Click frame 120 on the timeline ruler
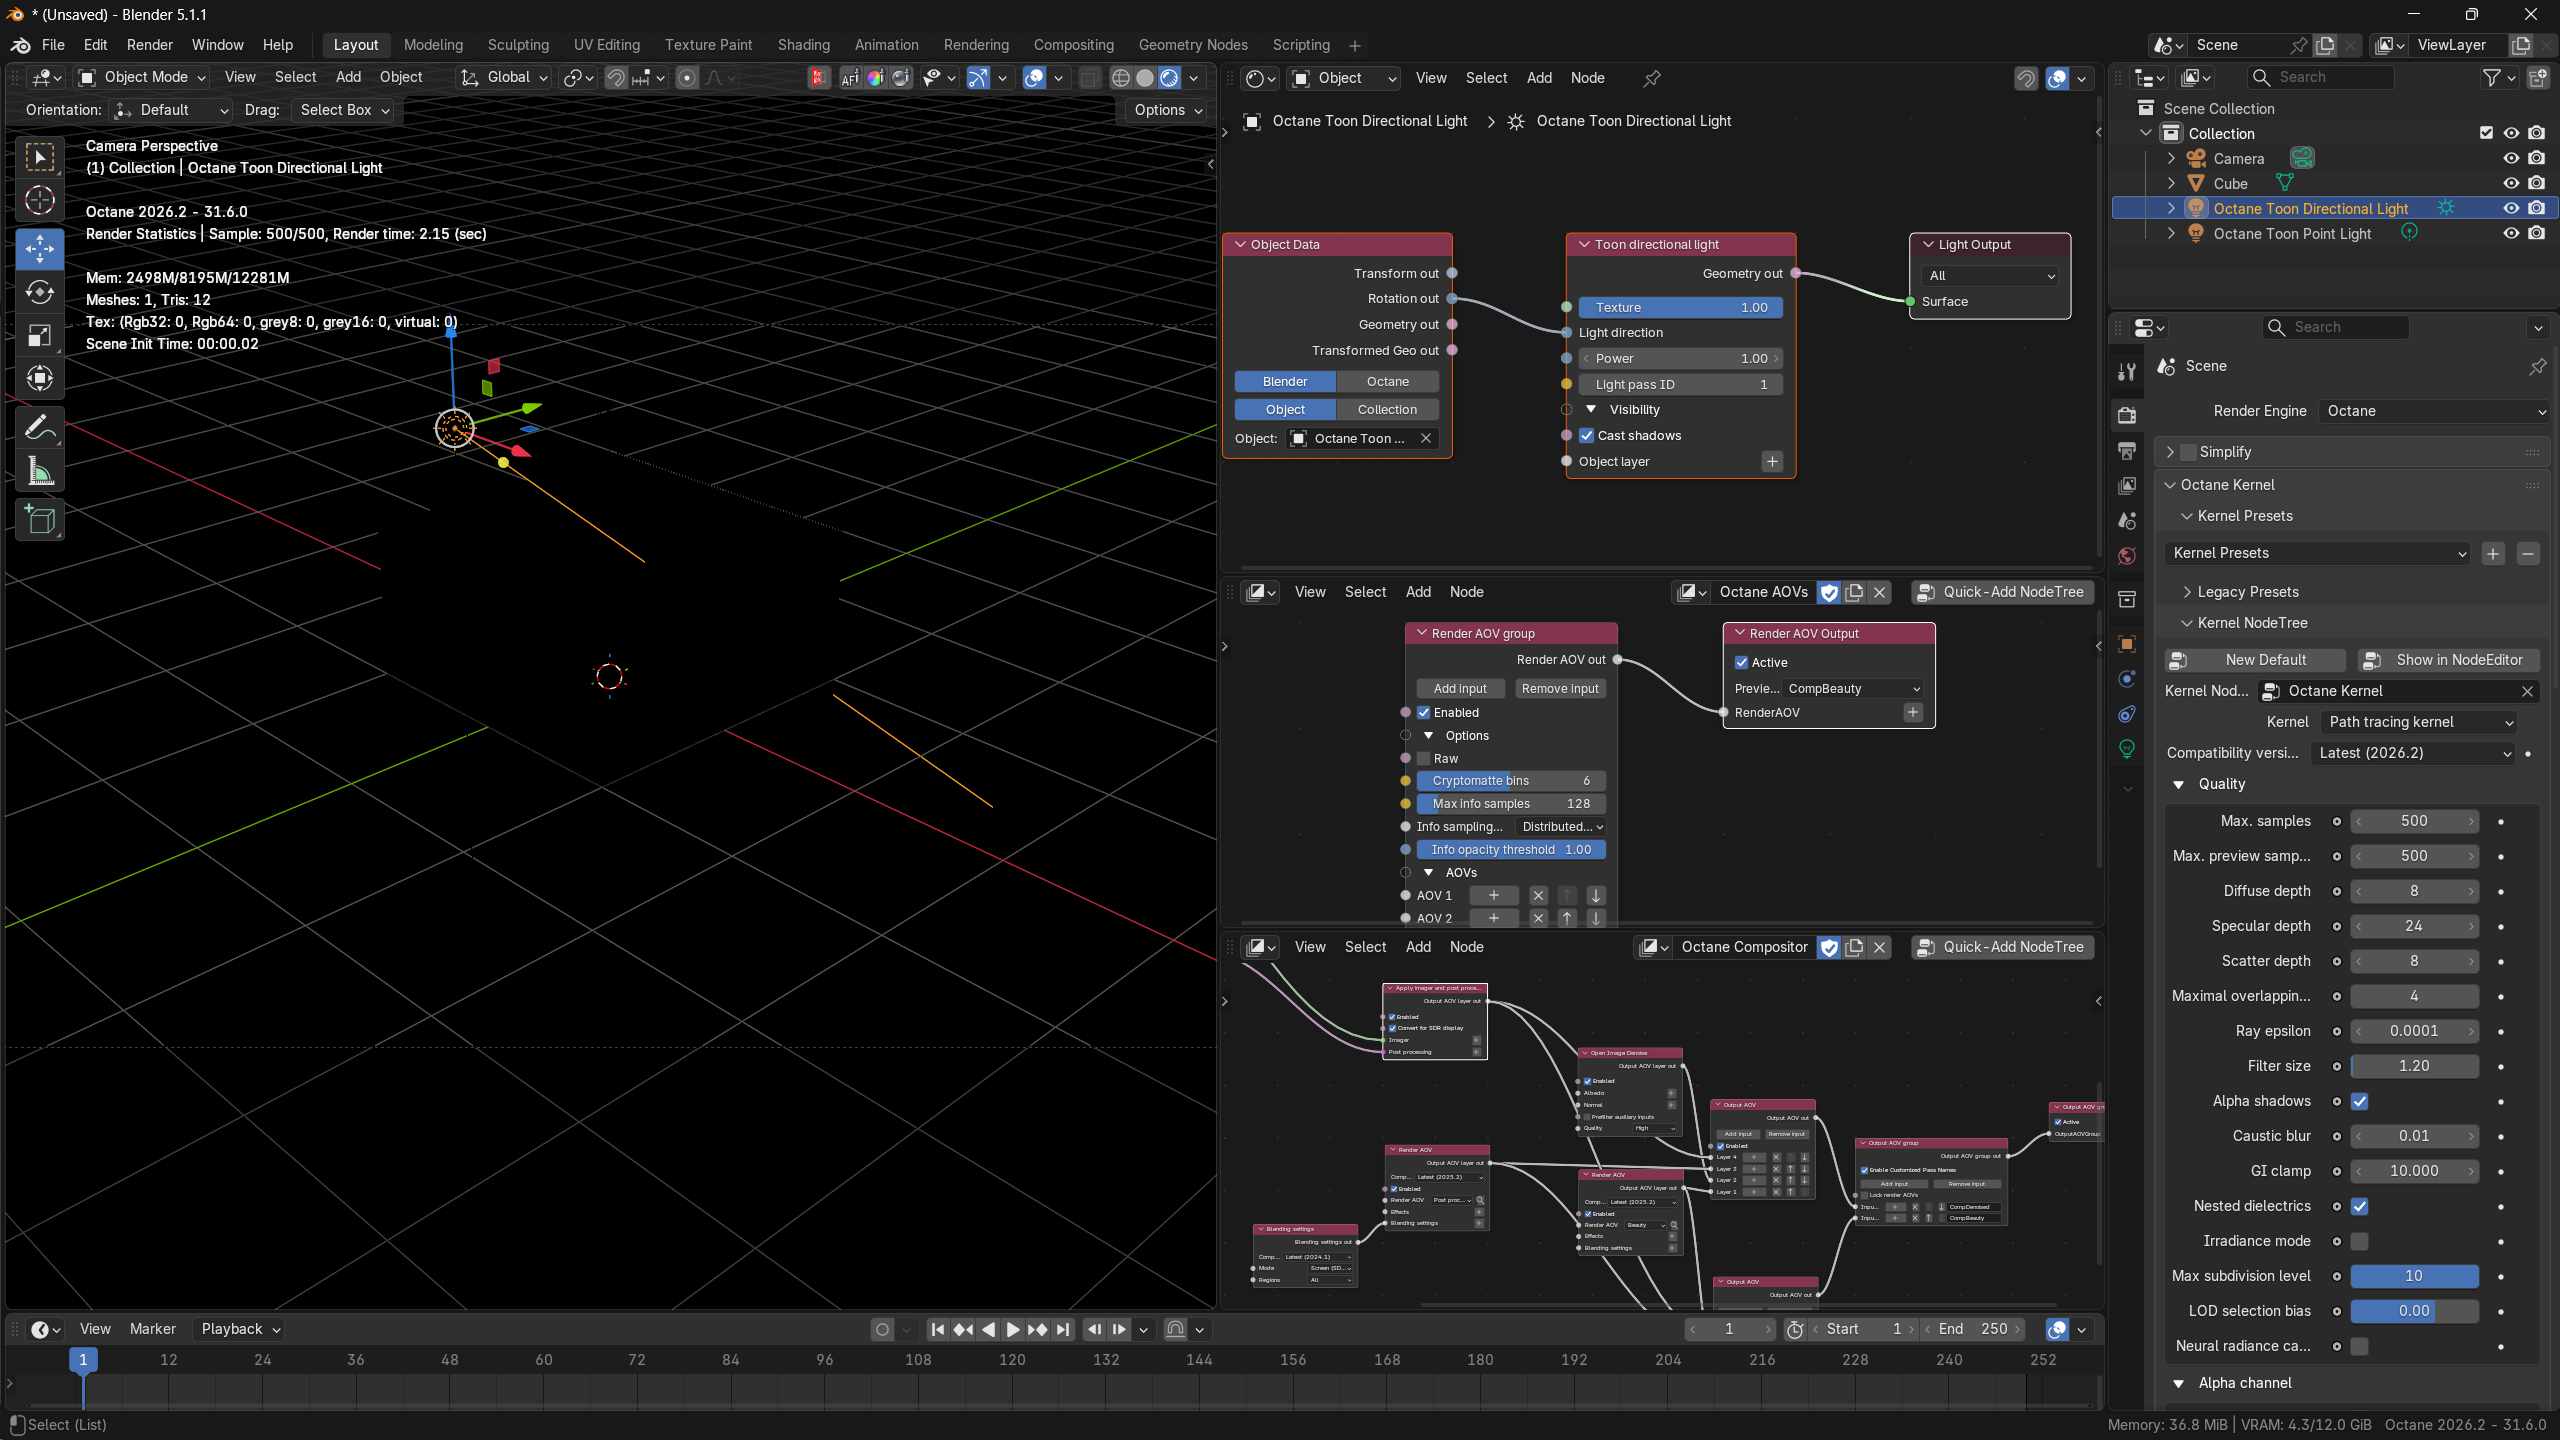 tap(1012, 1360)
